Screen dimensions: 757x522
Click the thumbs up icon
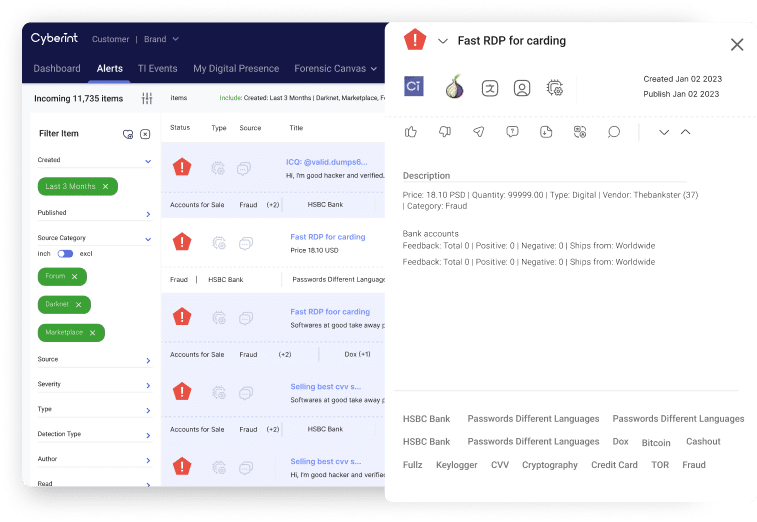[411, 132]
